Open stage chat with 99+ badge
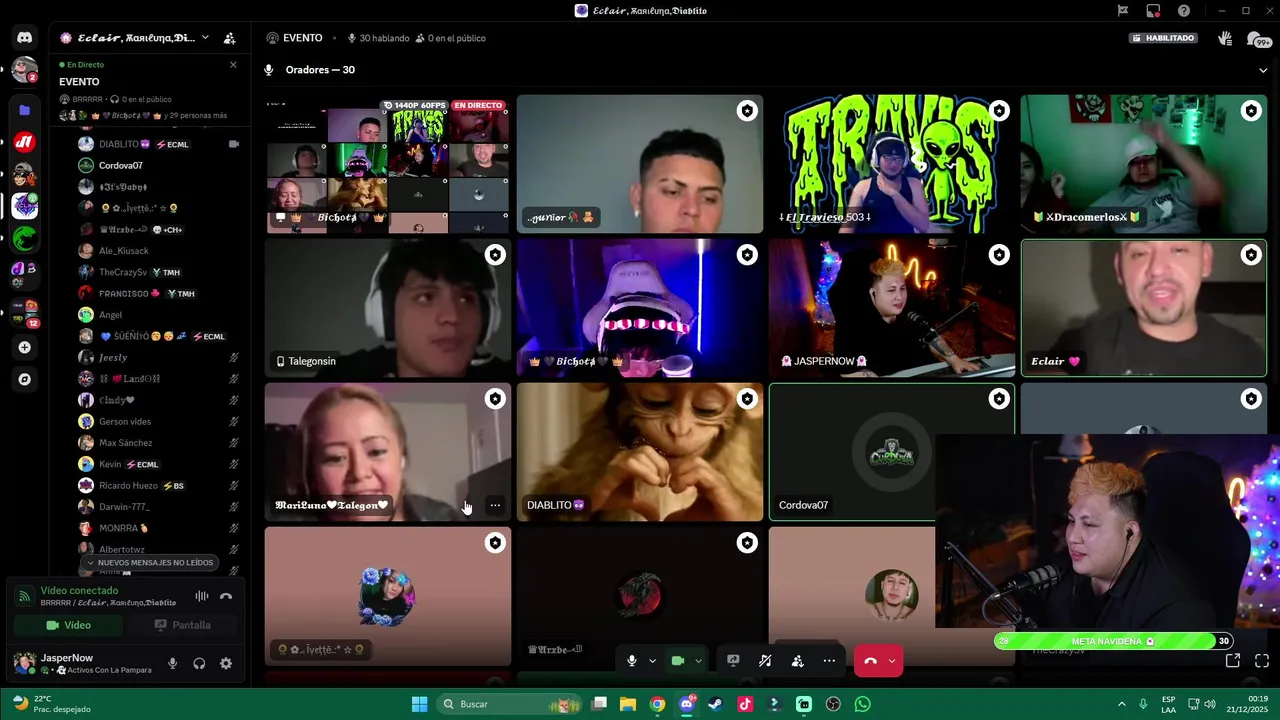Image resolution: width=1280 pixels, height=720 pixels. 1258,39
